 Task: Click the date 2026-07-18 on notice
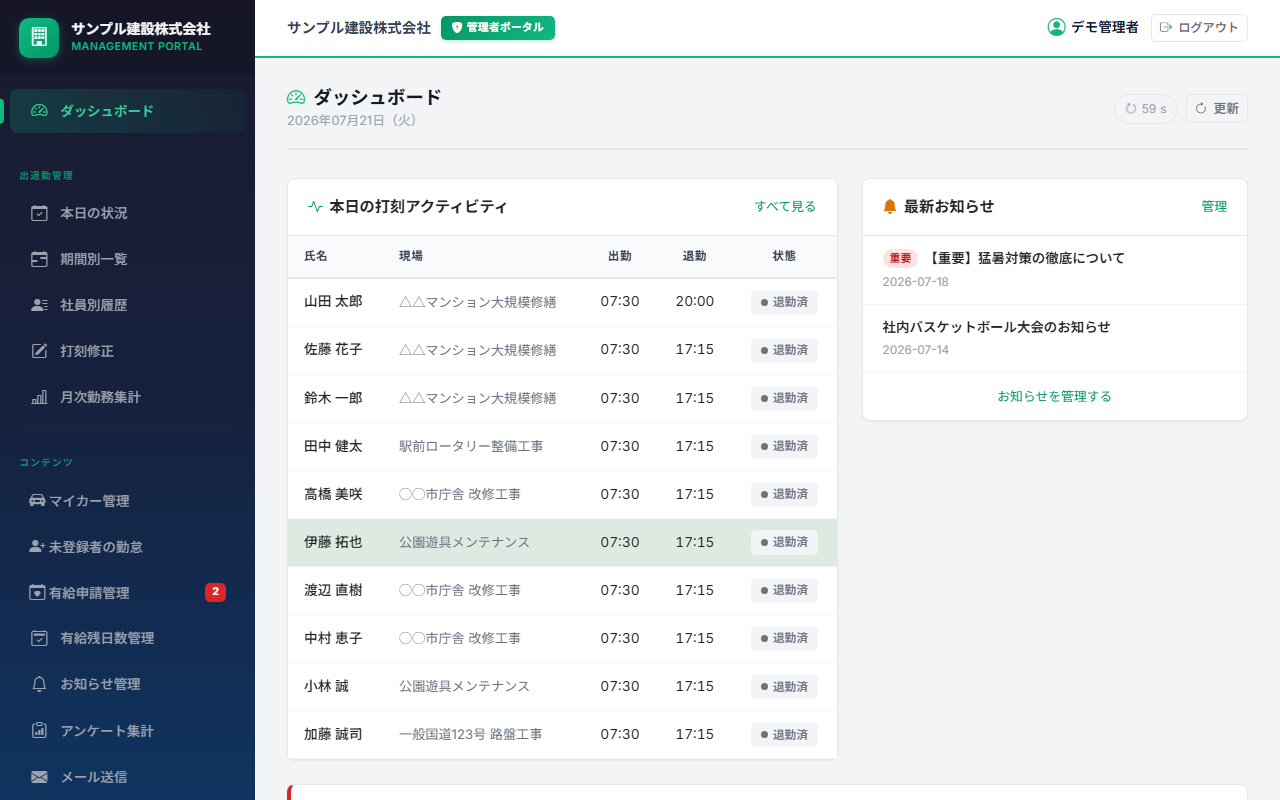[916, 282]
